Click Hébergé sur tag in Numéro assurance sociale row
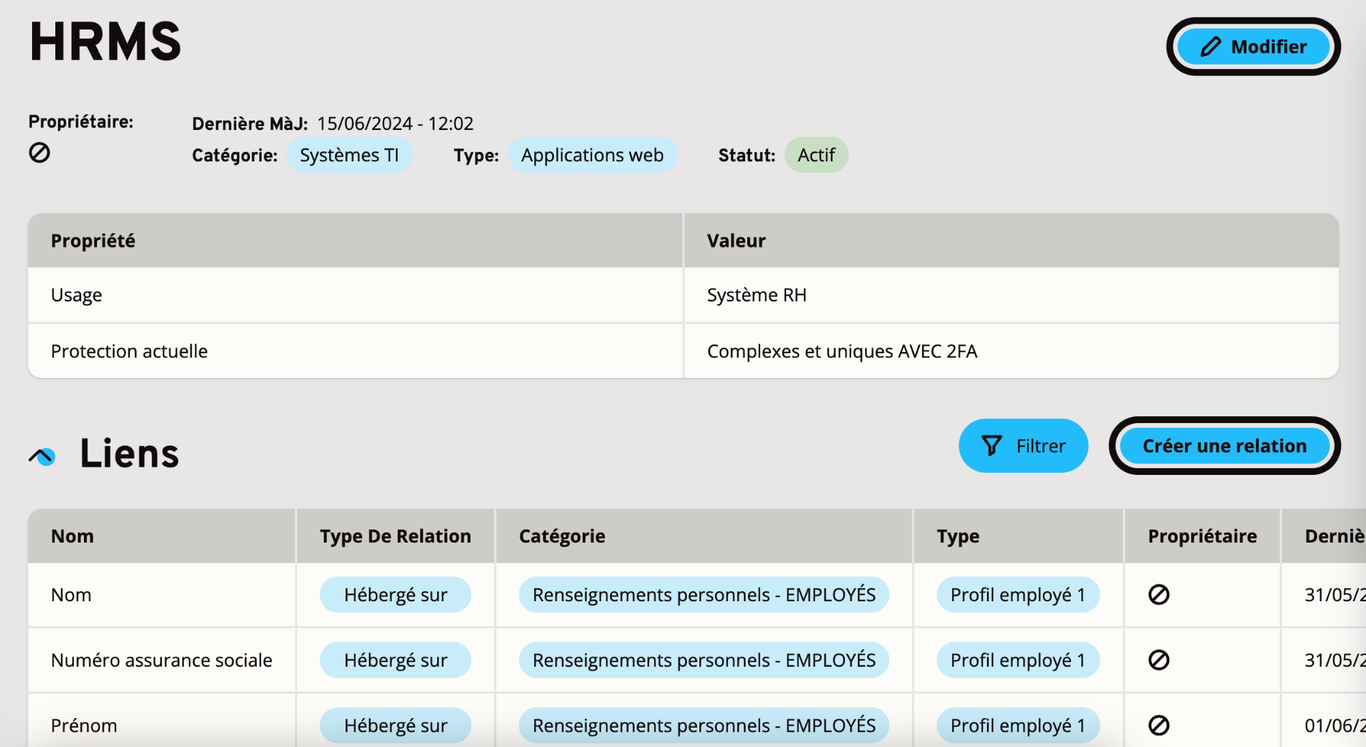The width and height of the screenshot is (1366, 747). (395, 660)
